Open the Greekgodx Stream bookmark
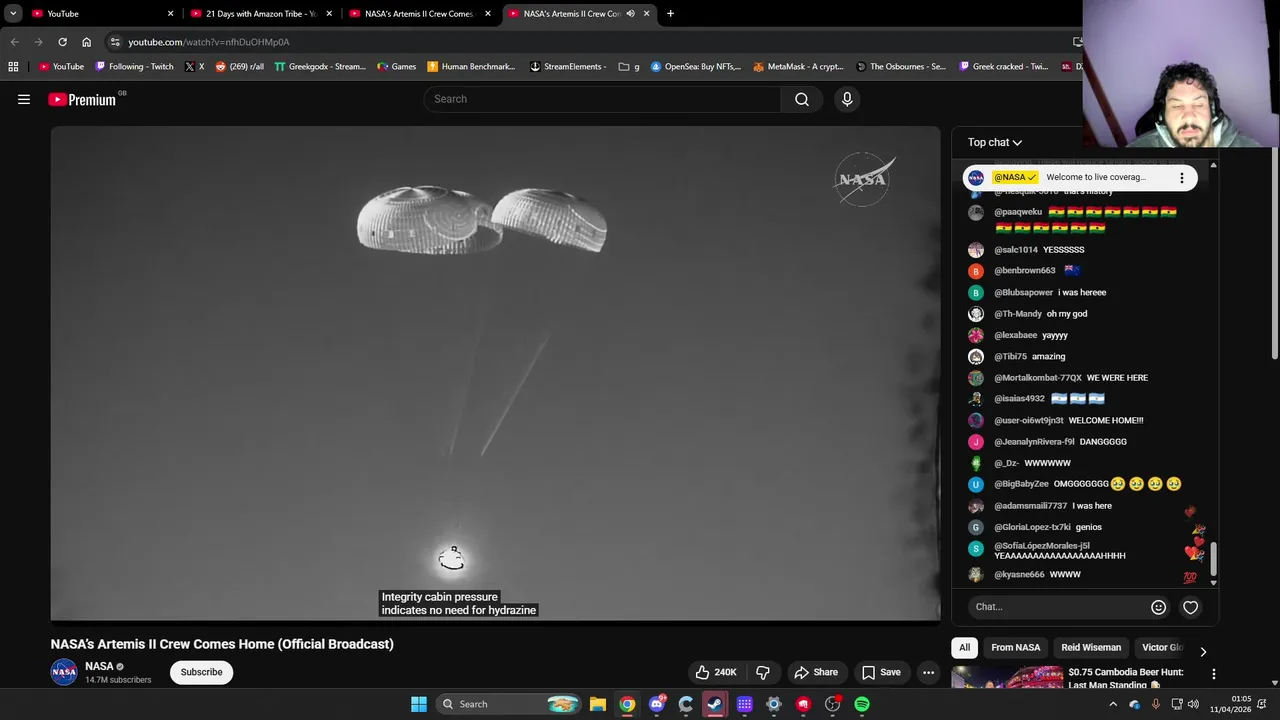The width and height of the screenshot is (1280, 720). 320,66
